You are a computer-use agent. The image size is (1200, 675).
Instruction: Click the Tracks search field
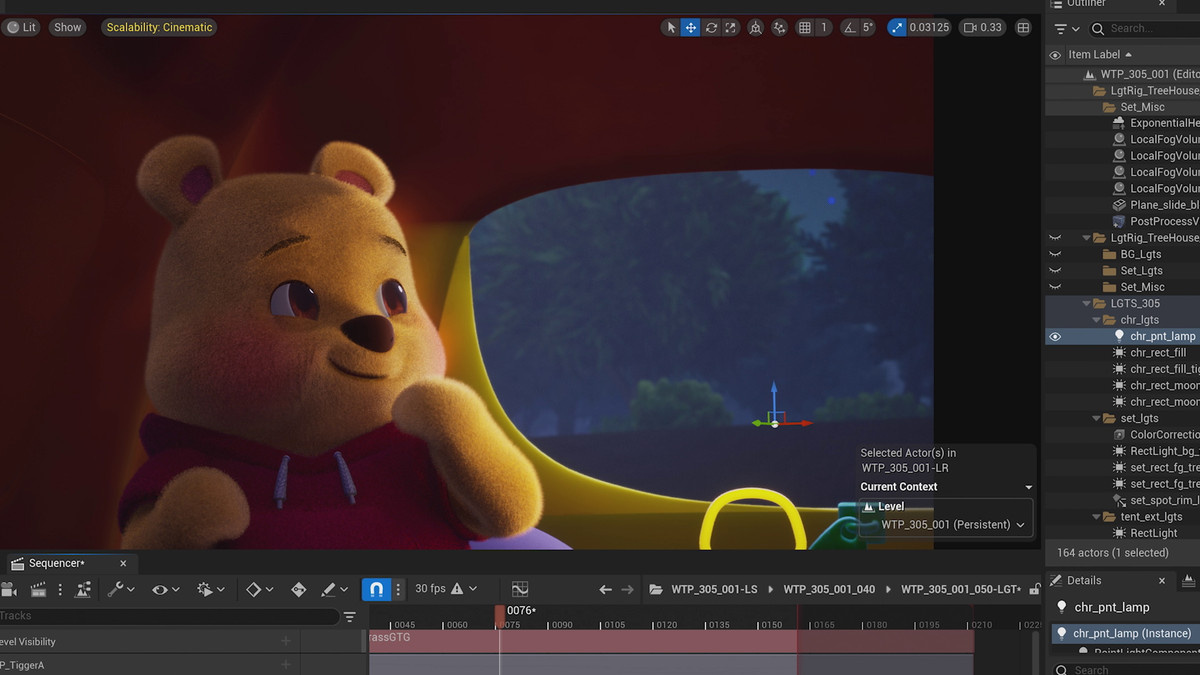[x=170, y=616]
